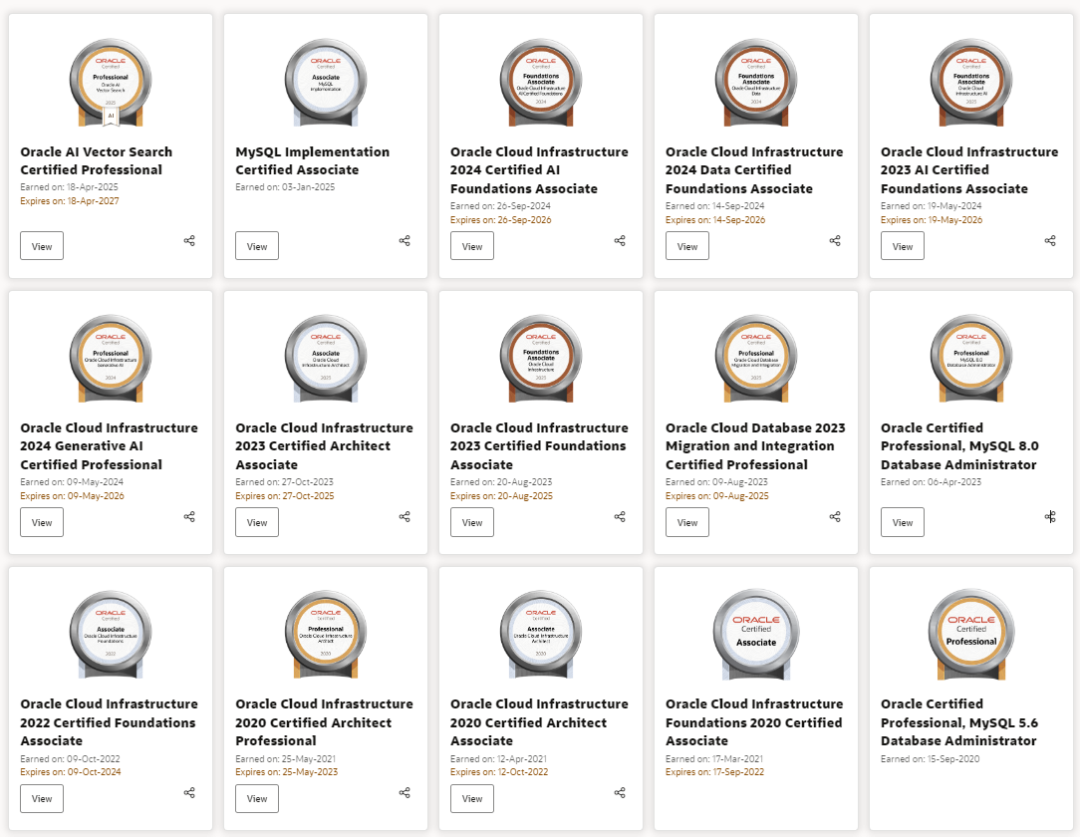1080x837 pixels.
Task: View the 2024 Generative AI Professional certification
Action: (x=42, y=522)
